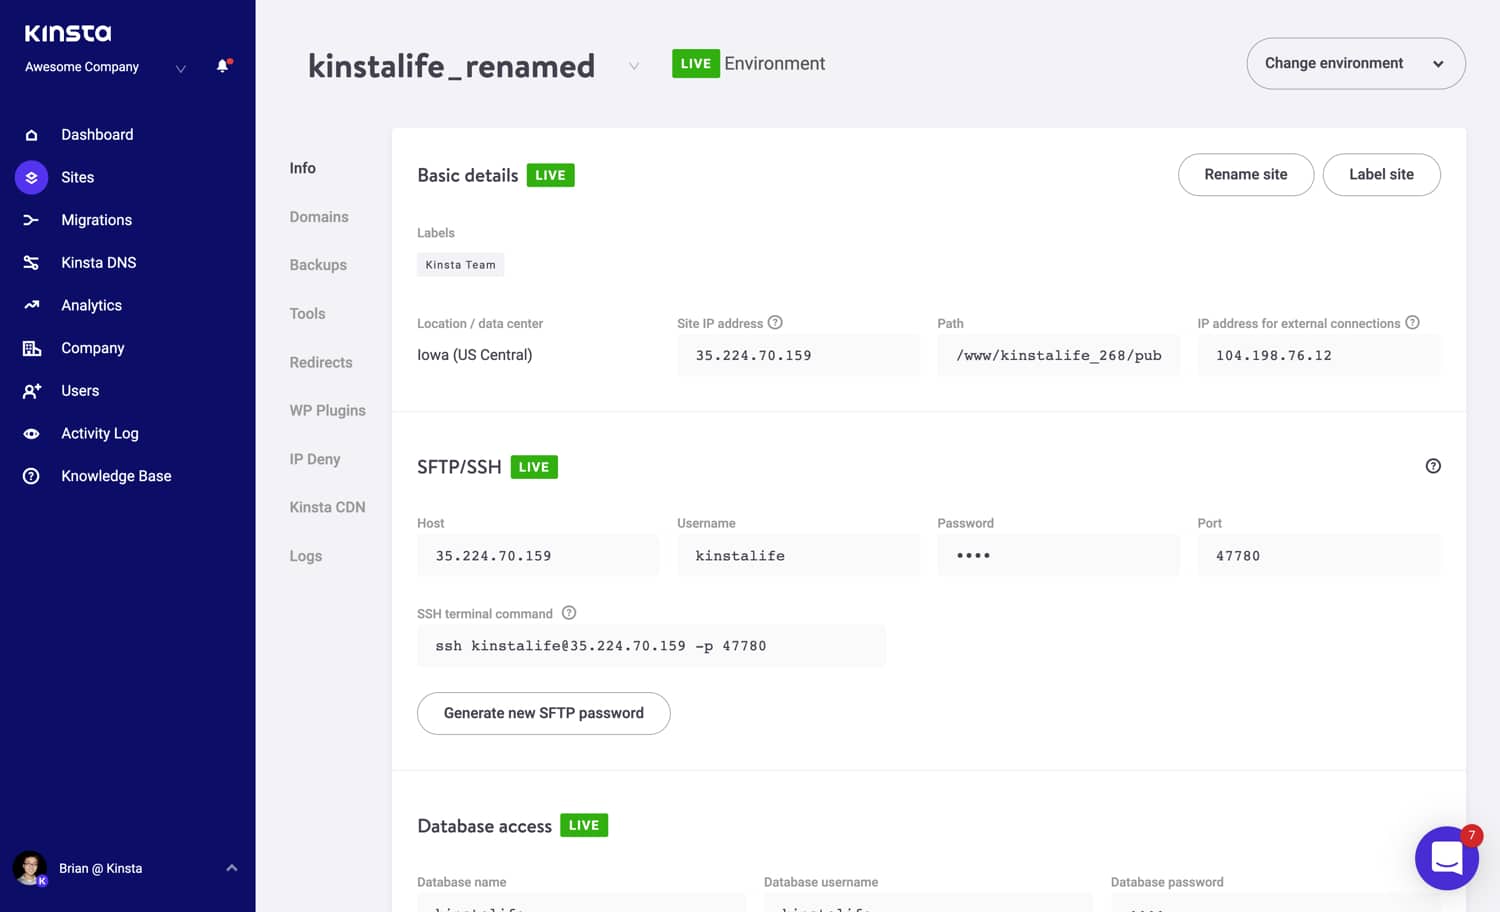Click the Activity Log eye icon

coord(31,434)
